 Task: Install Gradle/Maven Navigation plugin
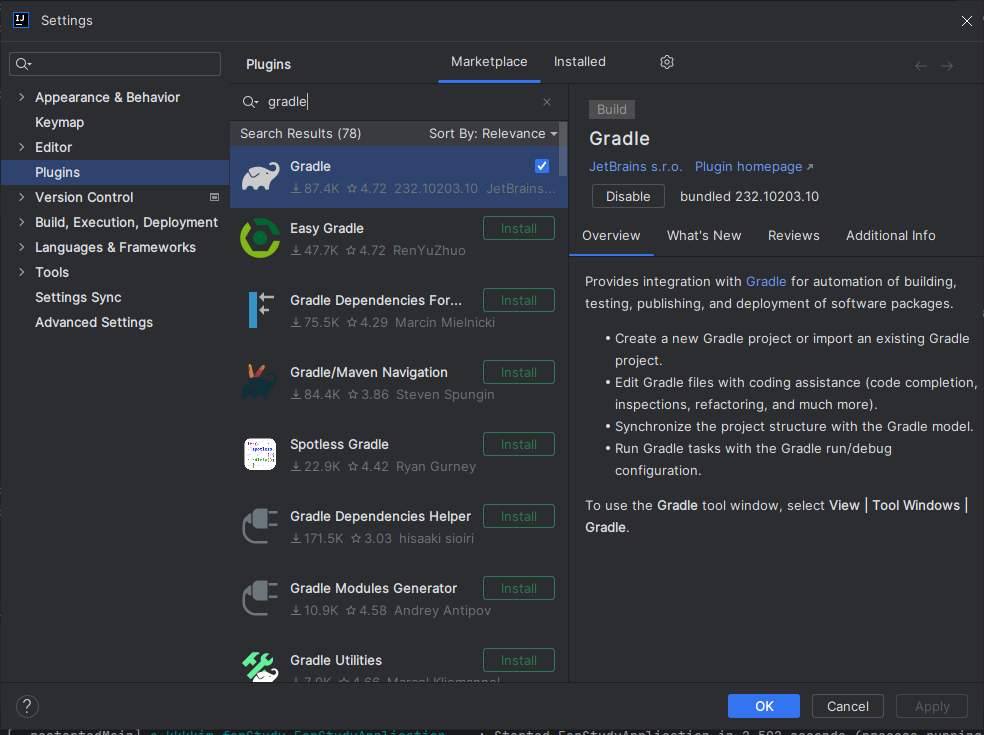coord(518,372)
